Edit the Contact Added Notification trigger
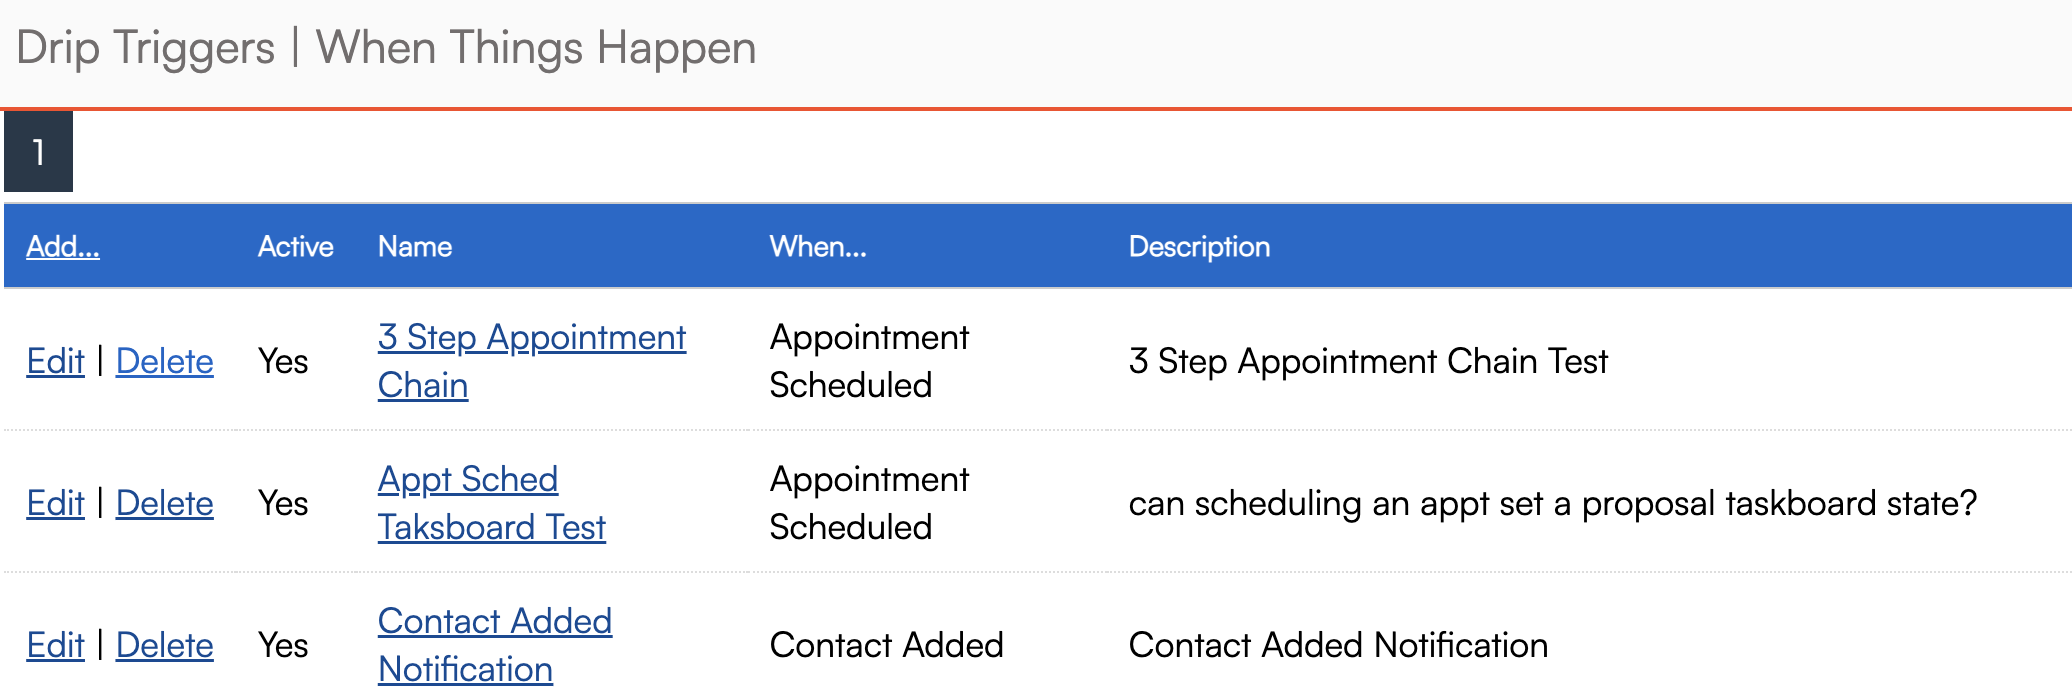Screen dimensions: 2072x692 (55, 645)
